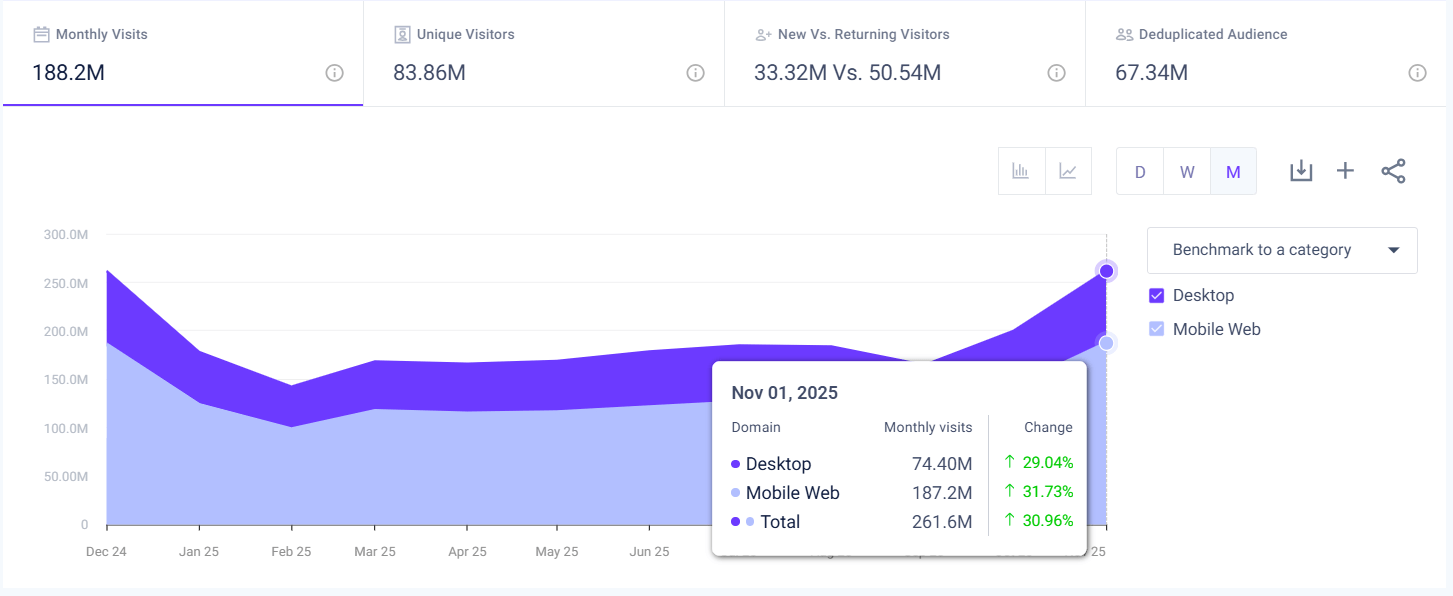Click the download data icon
Image resolution: width=1453 pixels, height=596 pixels.
[1301, 170]
